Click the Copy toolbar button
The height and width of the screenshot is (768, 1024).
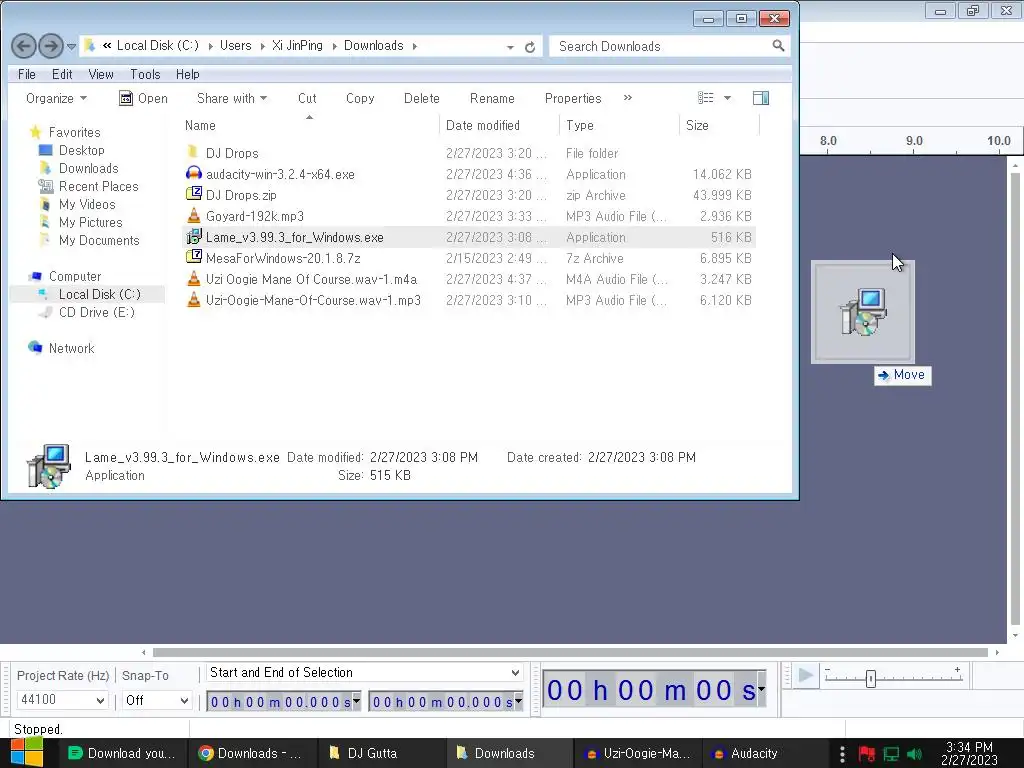coord(360,98)
